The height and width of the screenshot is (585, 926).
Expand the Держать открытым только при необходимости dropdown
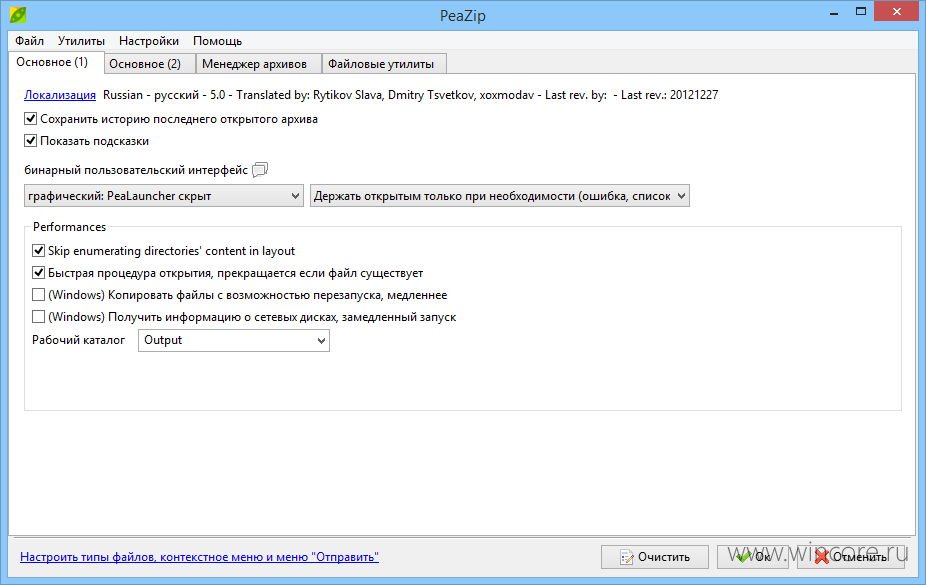pyautogui.click(x=500, y=196)
